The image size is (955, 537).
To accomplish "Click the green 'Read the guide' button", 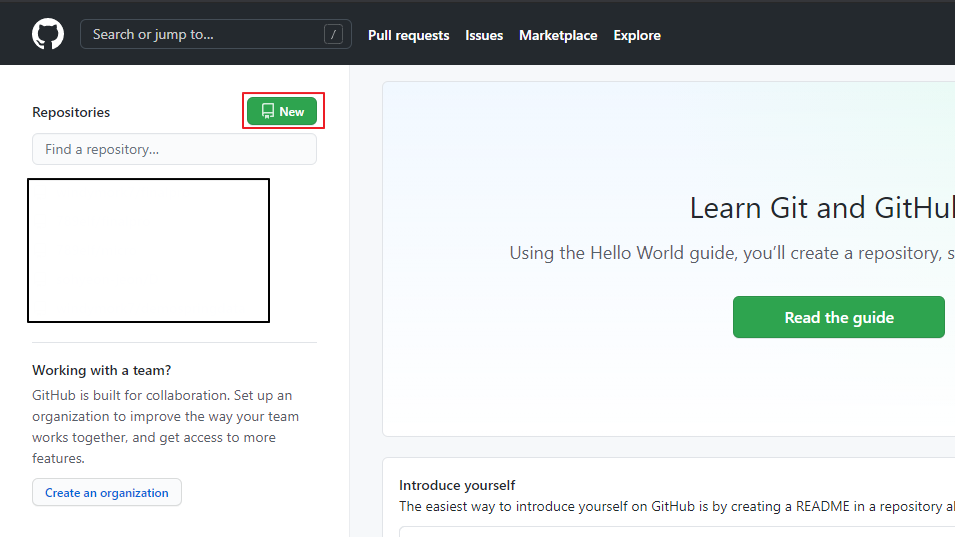I will 839,317.
